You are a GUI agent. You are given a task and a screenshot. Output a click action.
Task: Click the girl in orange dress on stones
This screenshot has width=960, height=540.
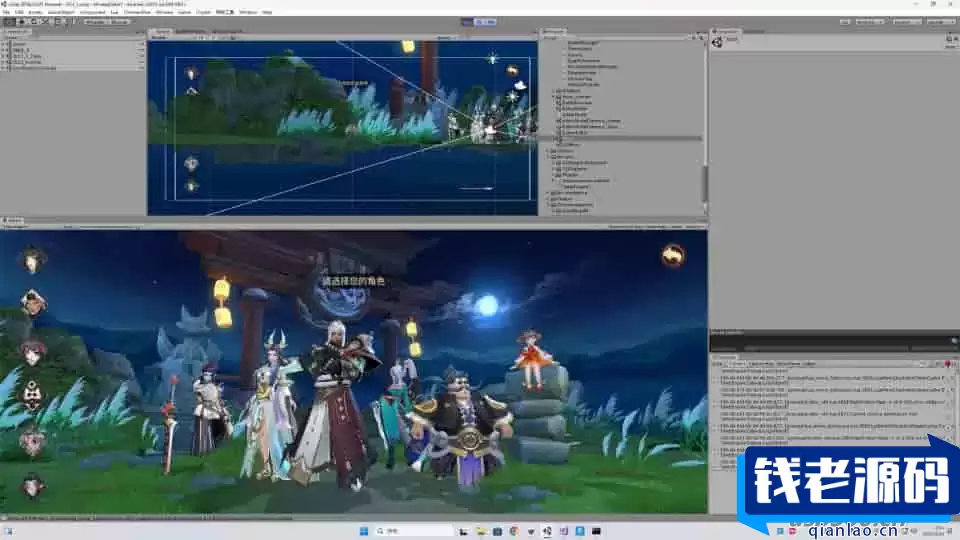pos(530,359)
